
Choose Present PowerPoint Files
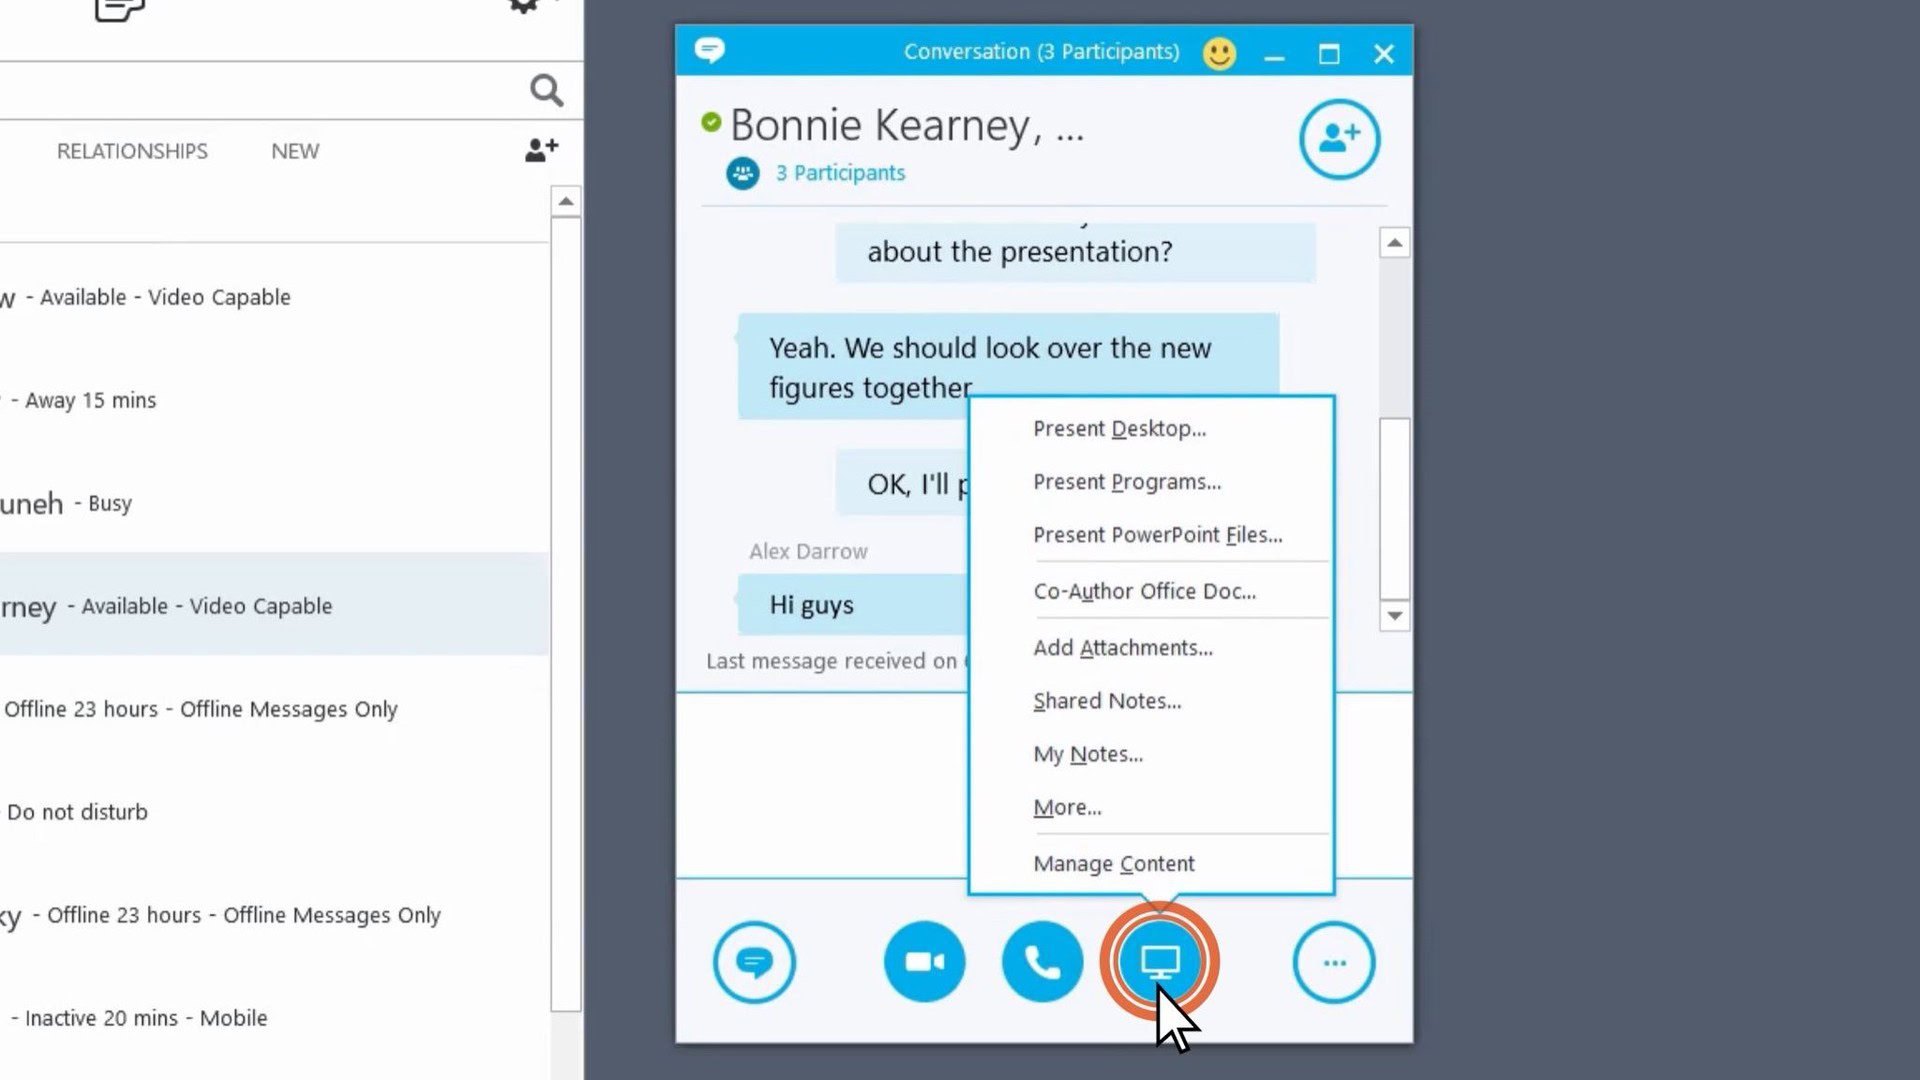[1157, 535]
